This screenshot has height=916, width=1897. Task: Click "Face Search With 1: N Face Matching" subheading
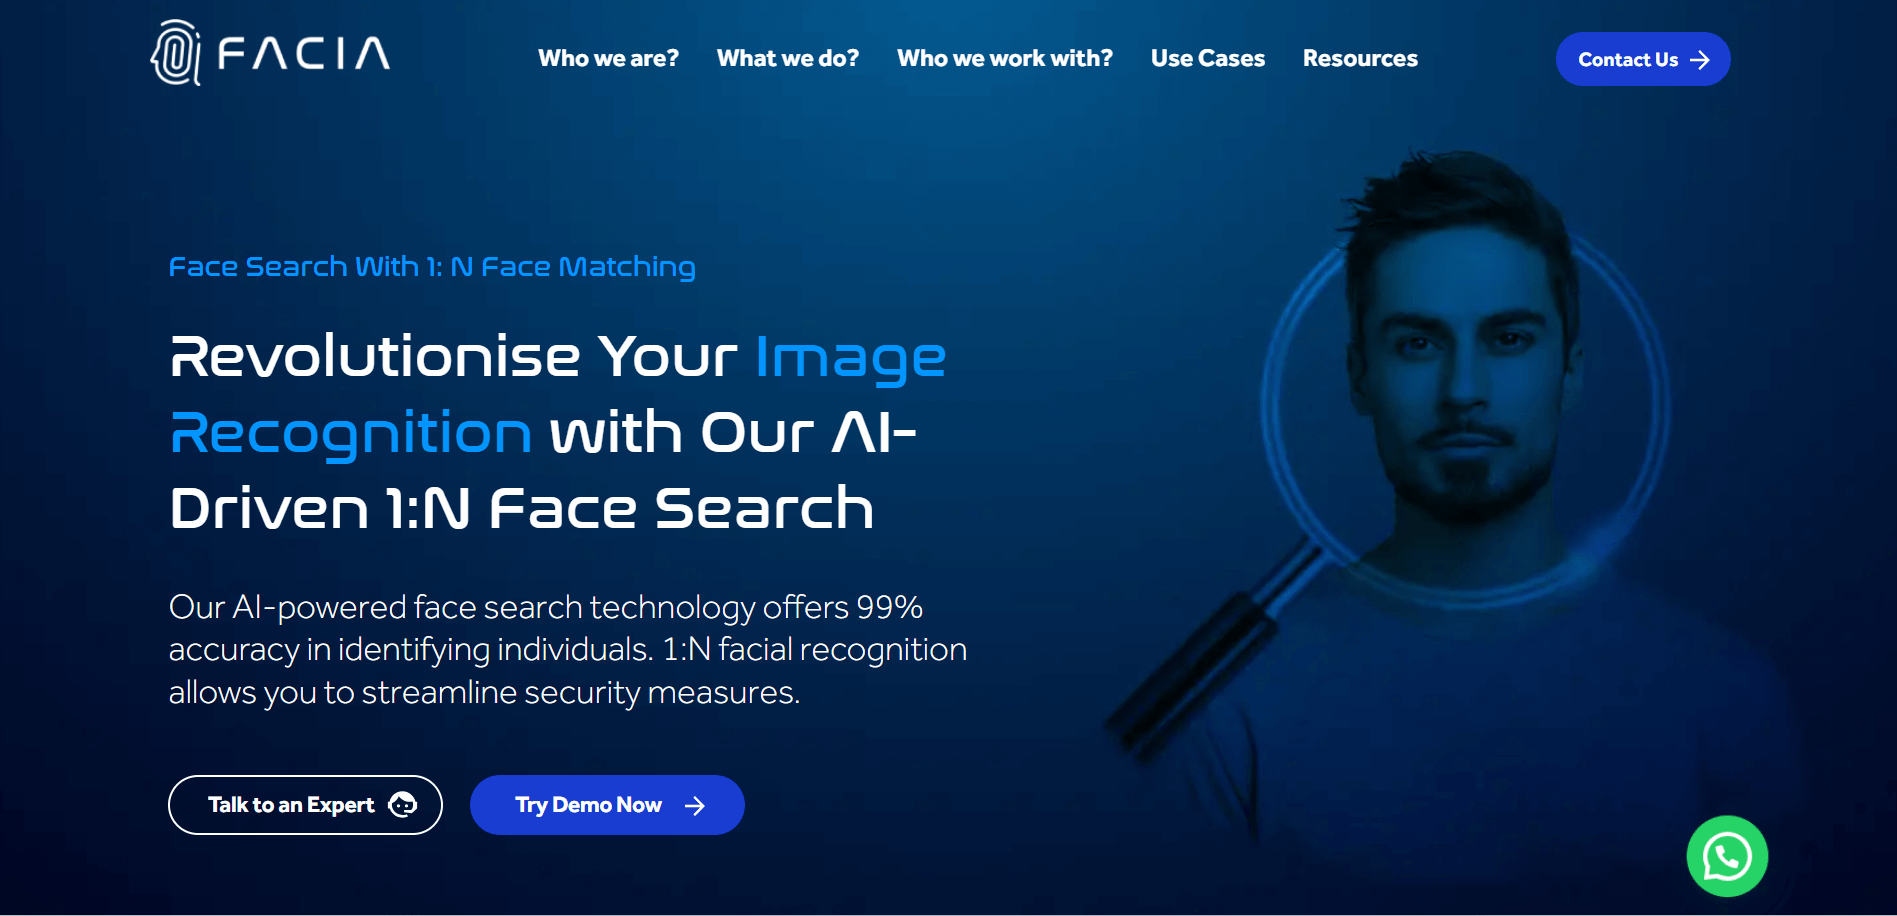(x=432, y=267)
